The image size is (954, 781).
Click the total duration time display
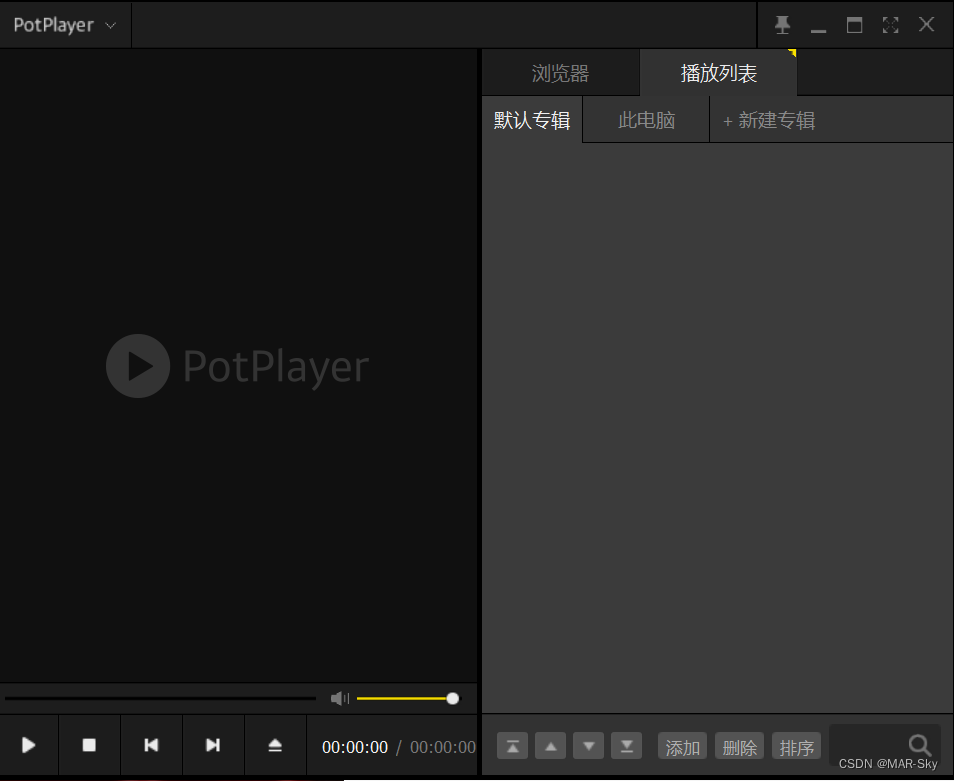443,747
